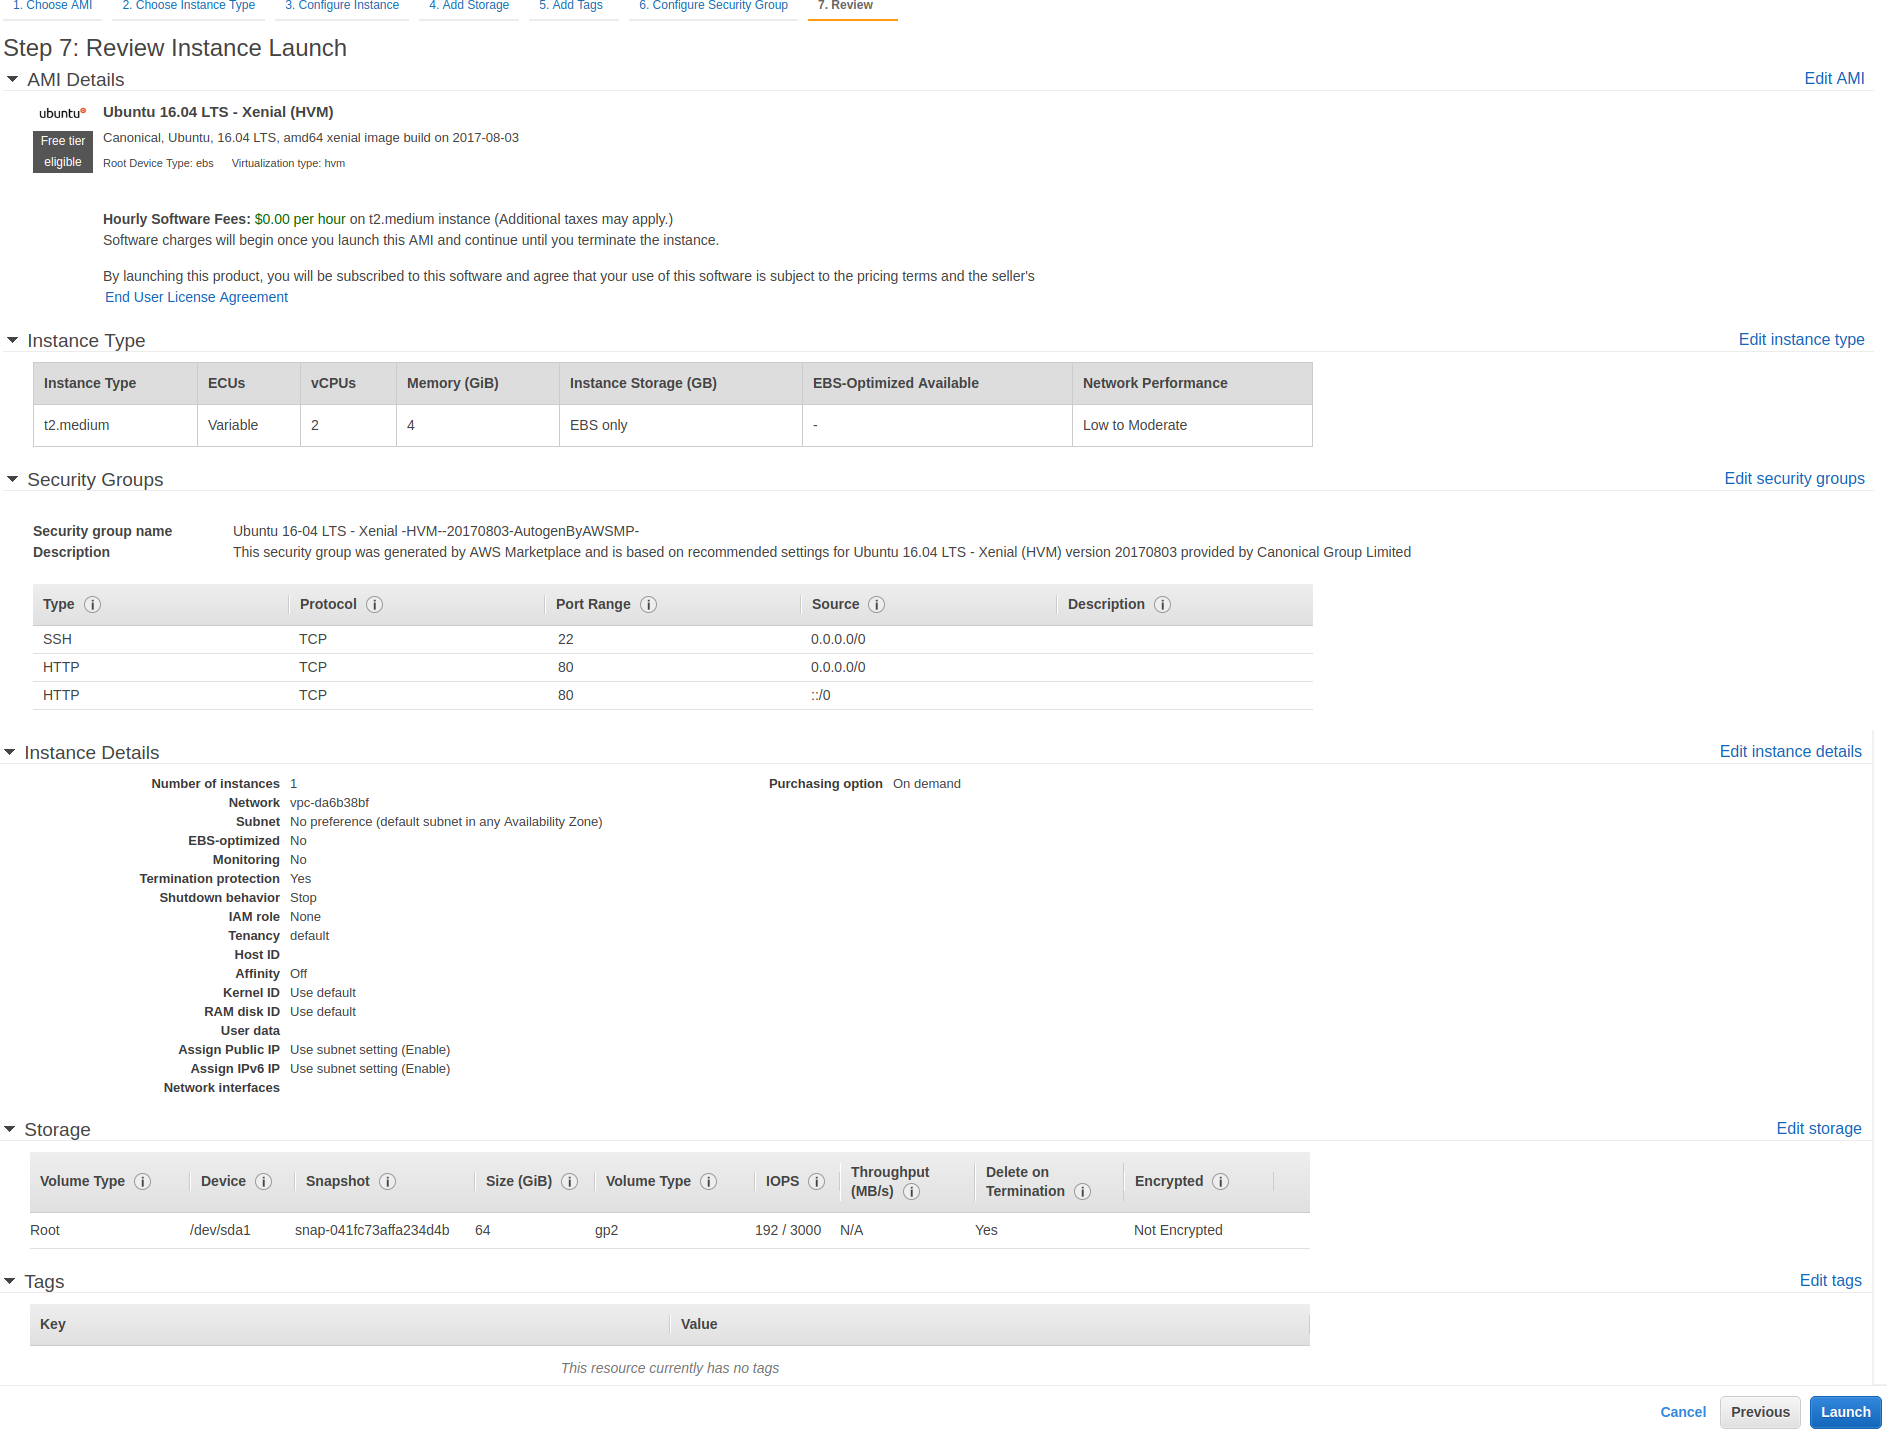Click the info icon next to Source

(x=877, y=605)
